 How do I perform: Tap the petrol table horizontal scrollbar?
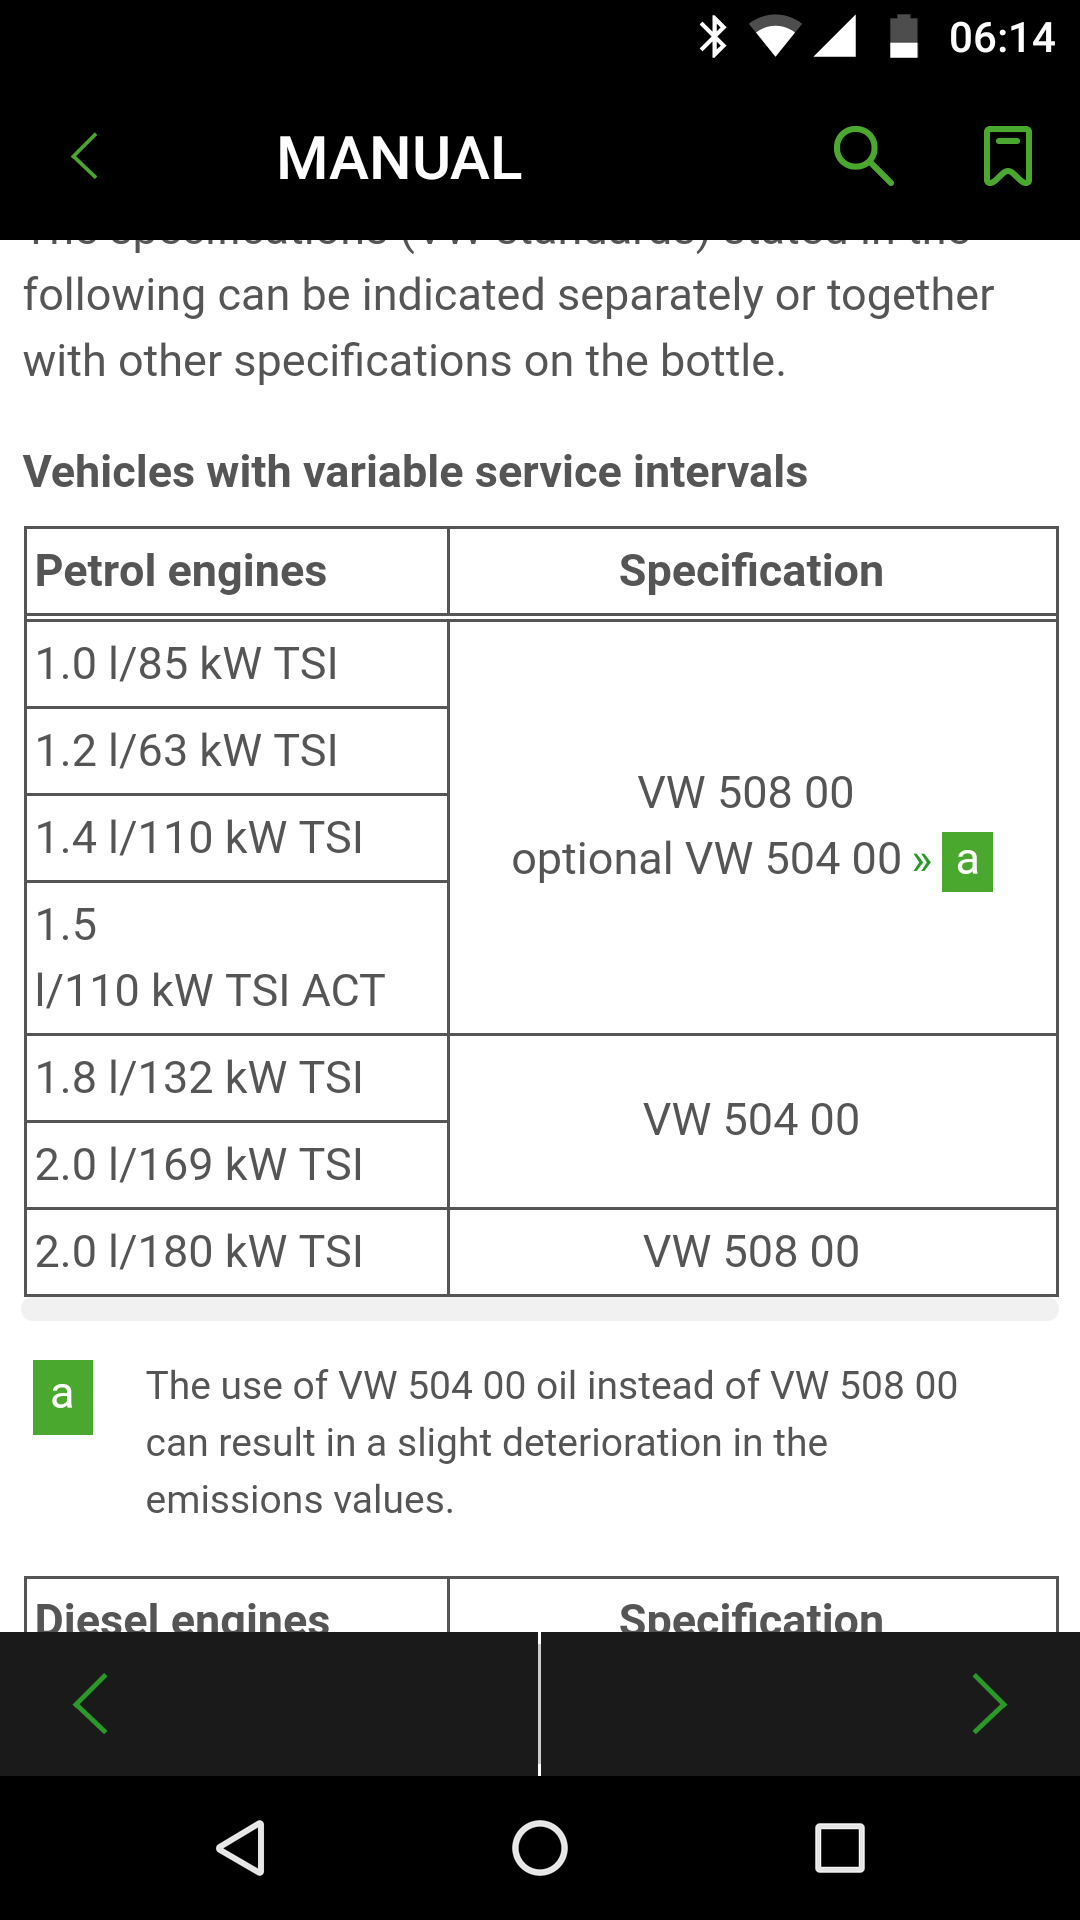point(540,1309)
